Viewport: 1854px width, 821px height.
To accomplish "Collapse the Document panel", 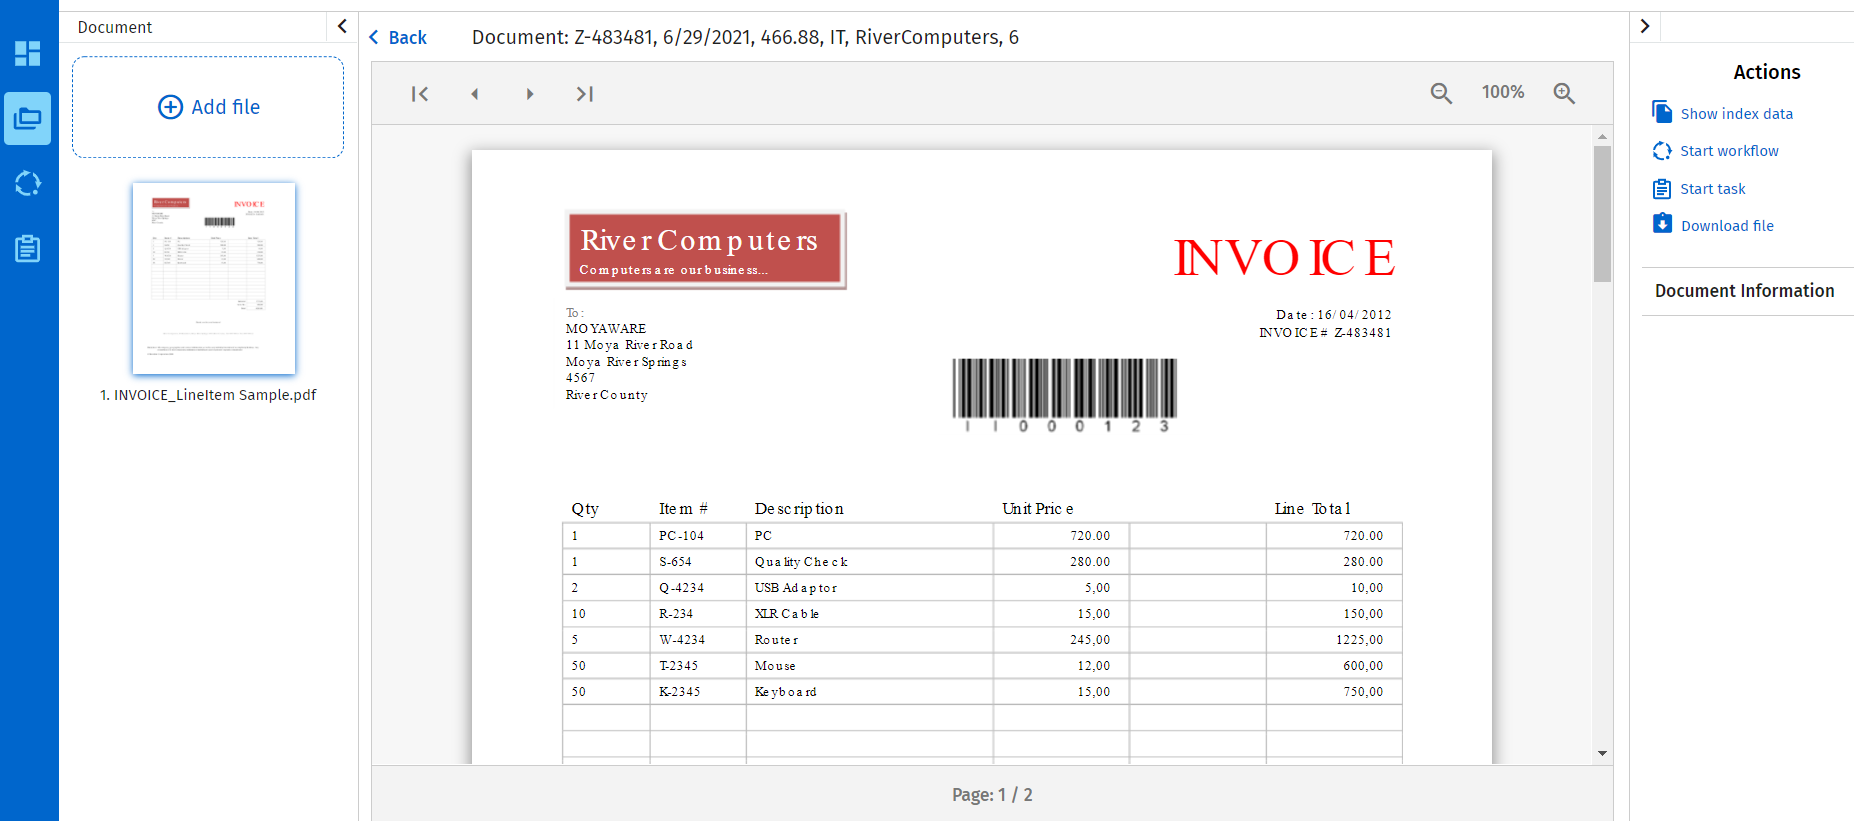I will coord(342,26).
